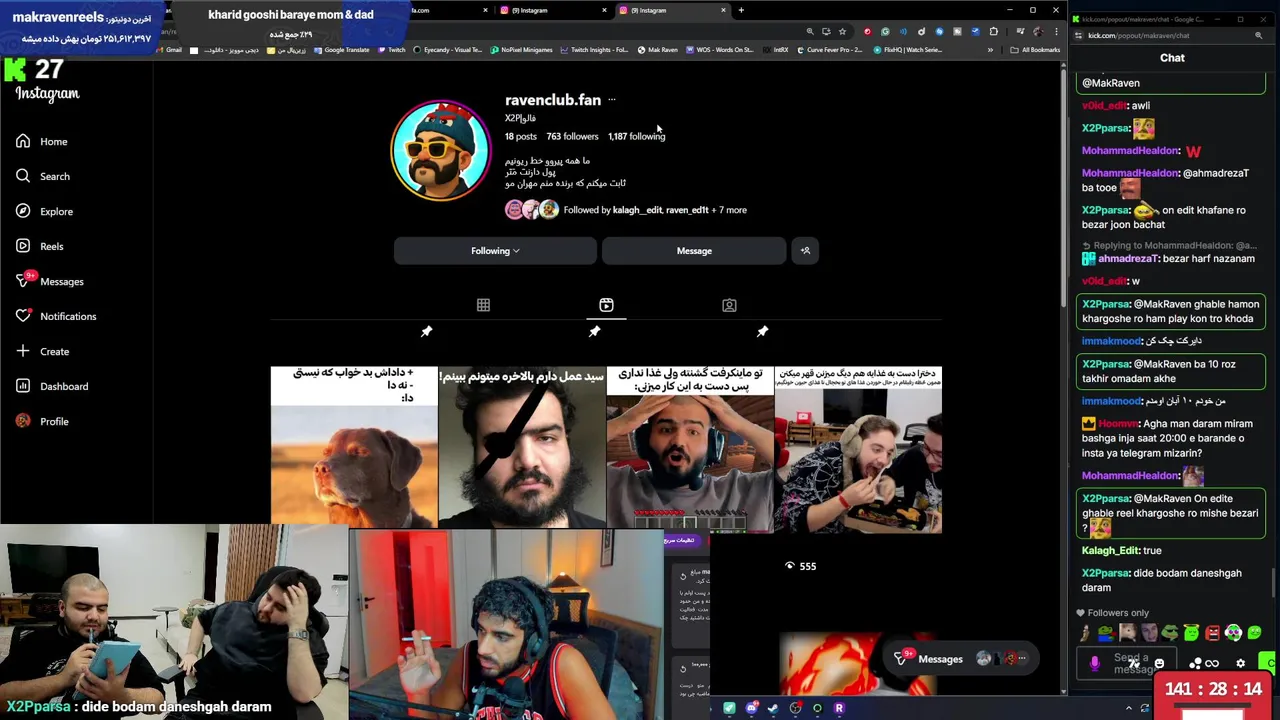Click immakmood username above Hoonwe message
This screenshot has height=720, width=1280.
point(1110,401)
